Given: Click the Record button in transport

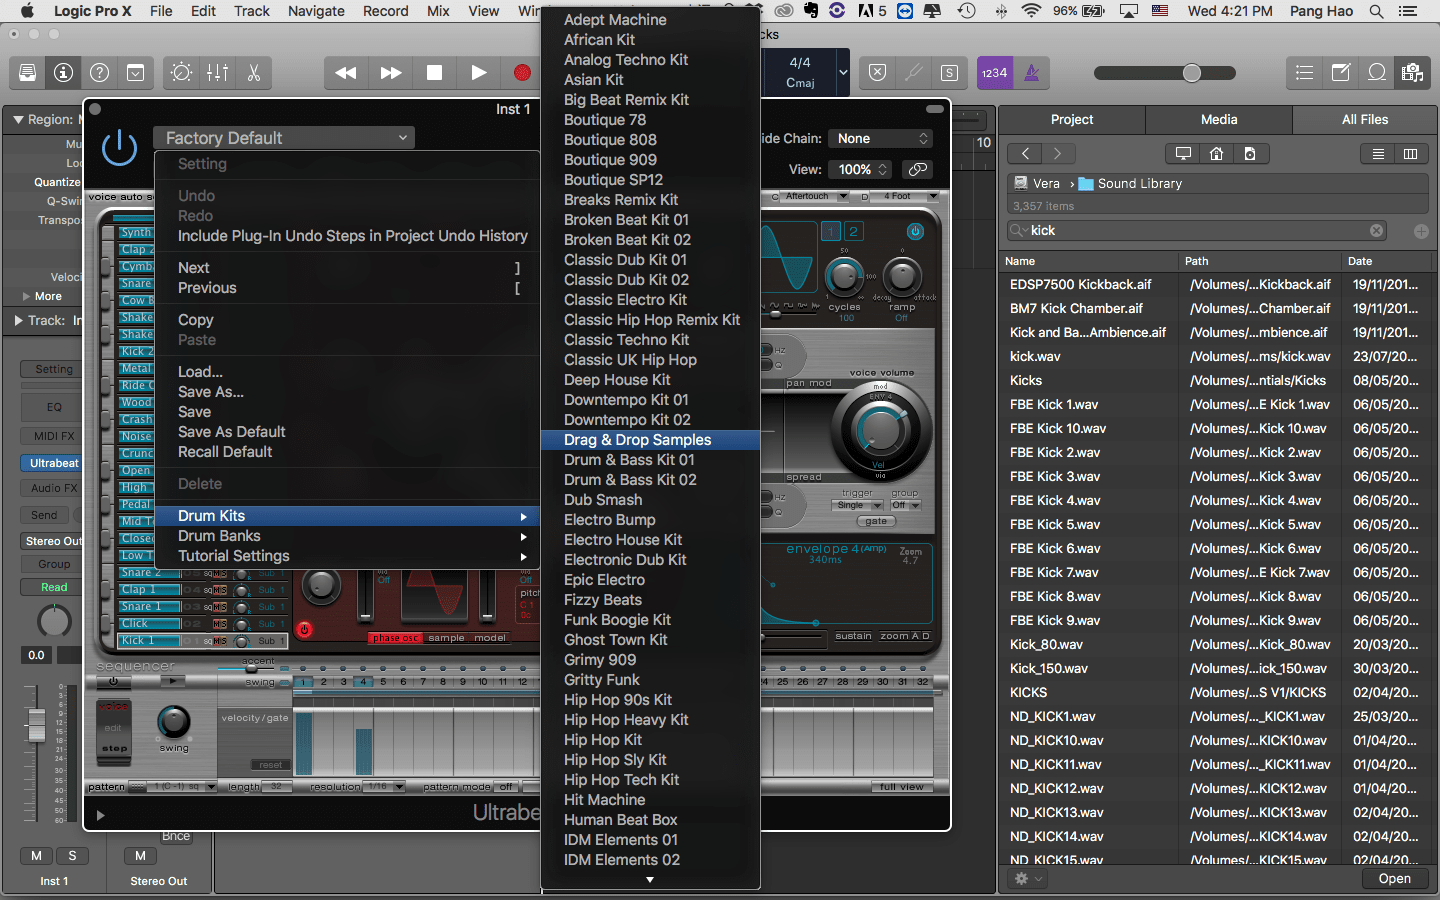Looking at the screenshot, I should point(522,73).
